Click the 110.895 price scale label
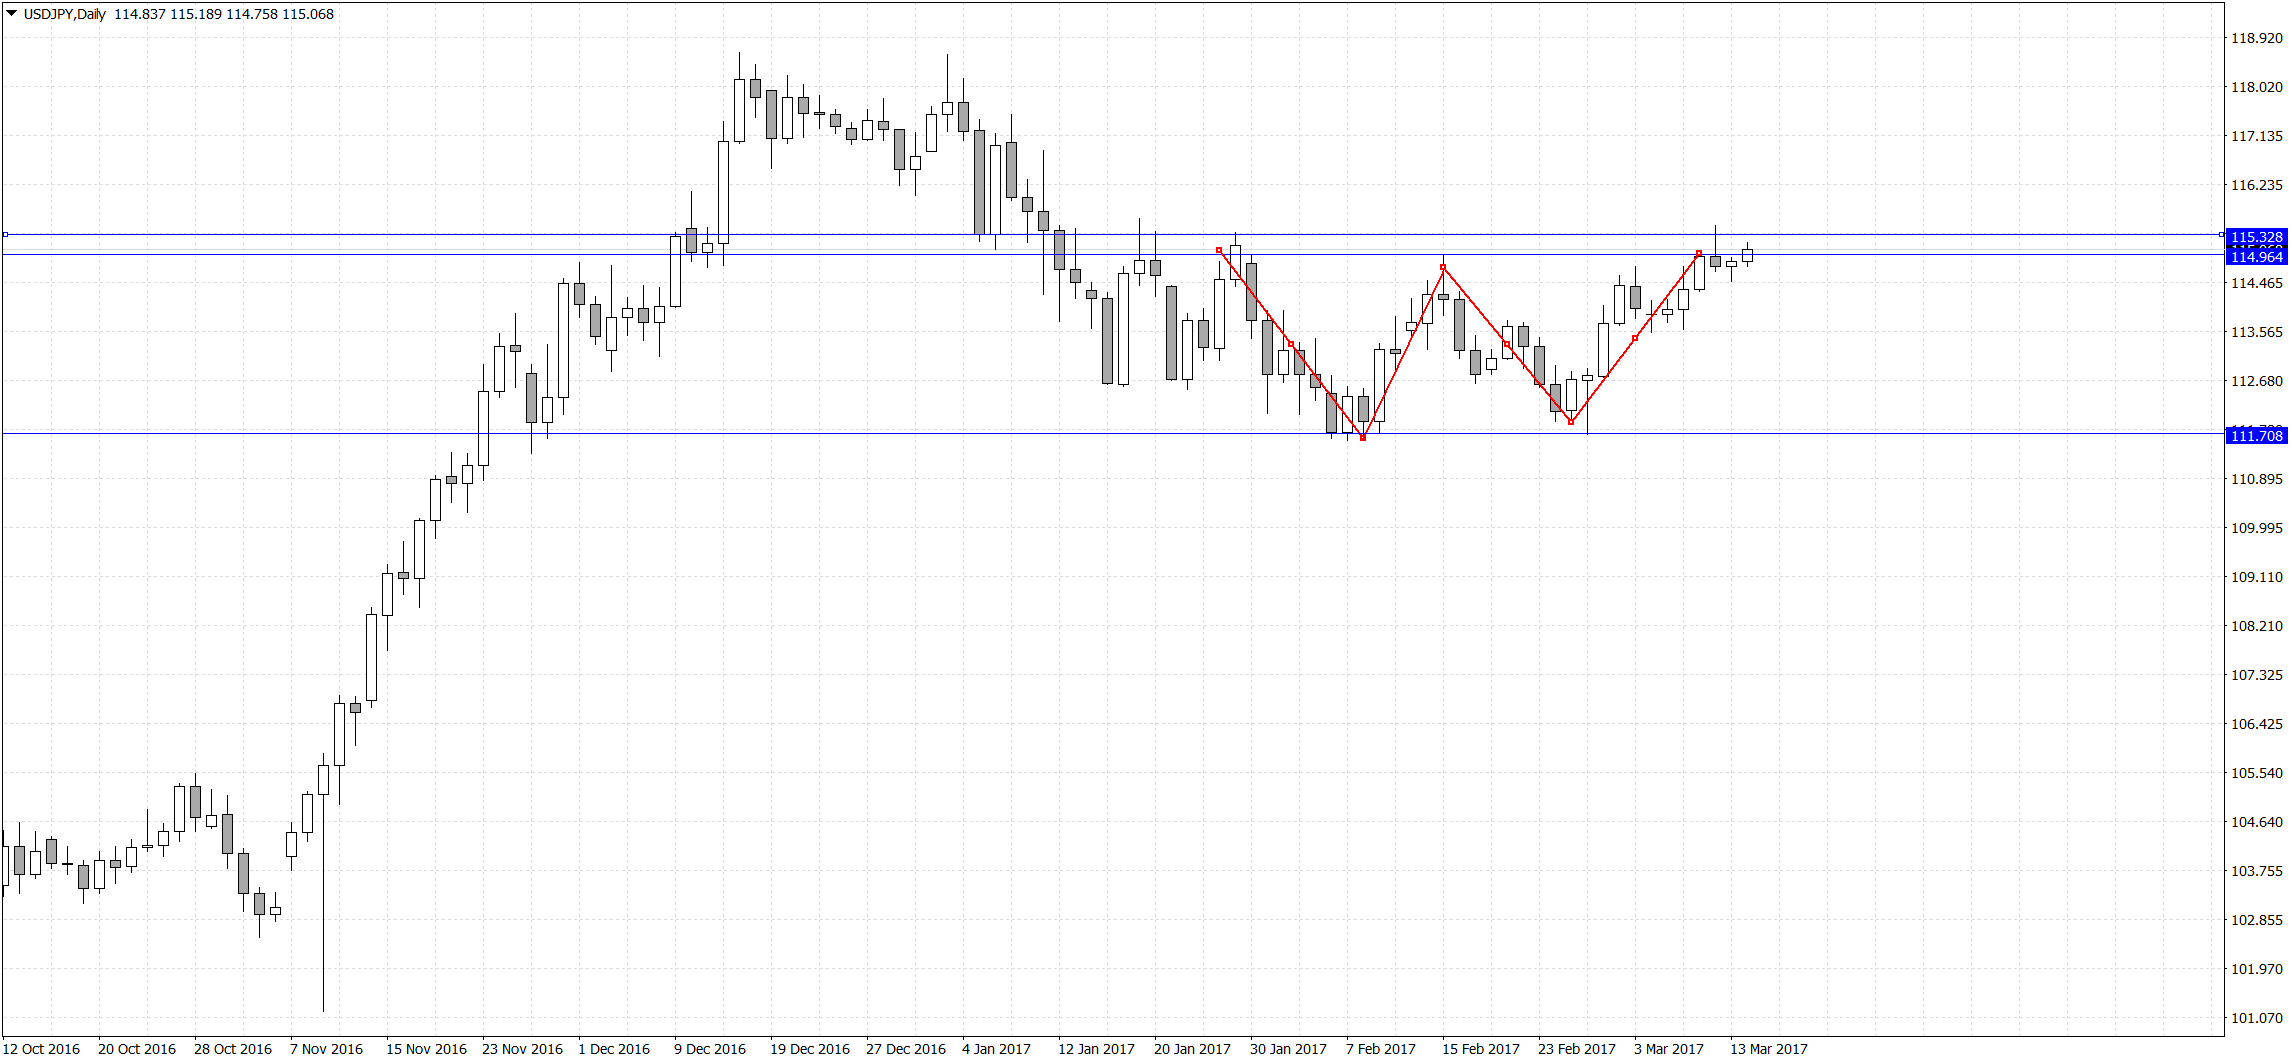Screen dimensions: 2292x1063 2257,479
